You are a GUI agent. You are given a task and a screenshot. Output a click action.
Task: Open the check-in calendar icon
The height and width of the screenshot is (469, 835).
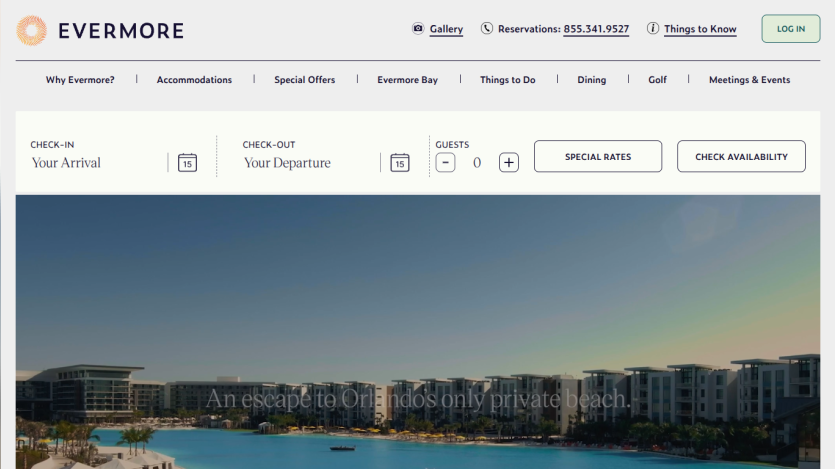(x=187, y=162)
